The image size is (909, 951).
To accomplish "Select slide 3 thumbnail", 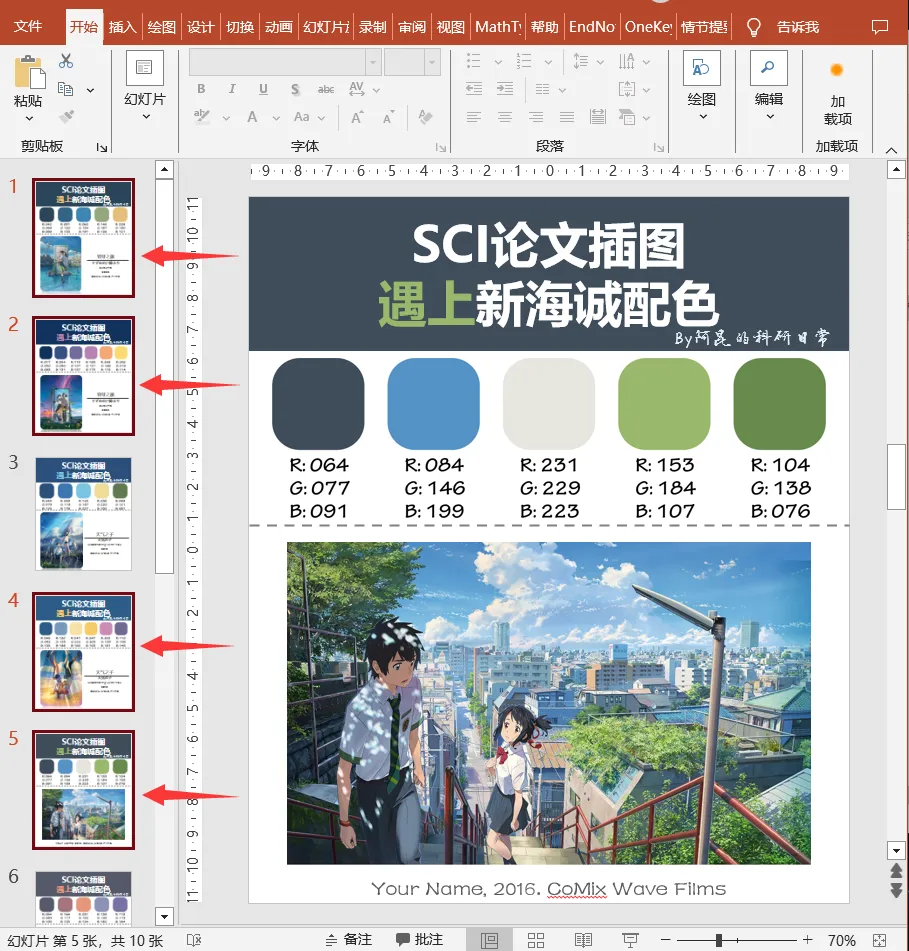I will (x=83, y=514).
